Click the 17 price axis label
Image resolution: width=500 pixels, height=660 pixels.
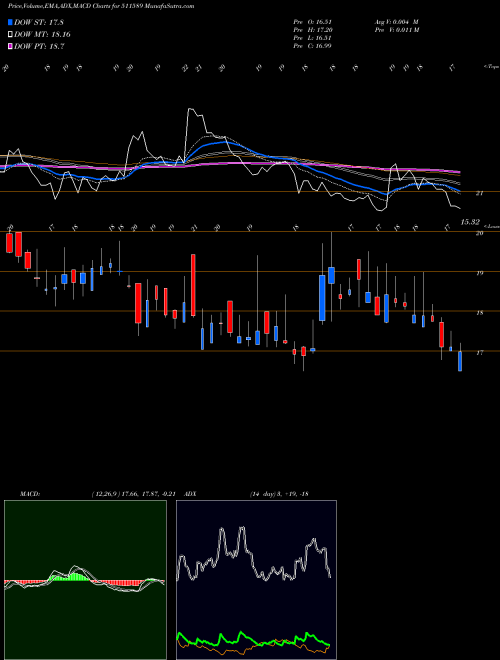point(479,353)
